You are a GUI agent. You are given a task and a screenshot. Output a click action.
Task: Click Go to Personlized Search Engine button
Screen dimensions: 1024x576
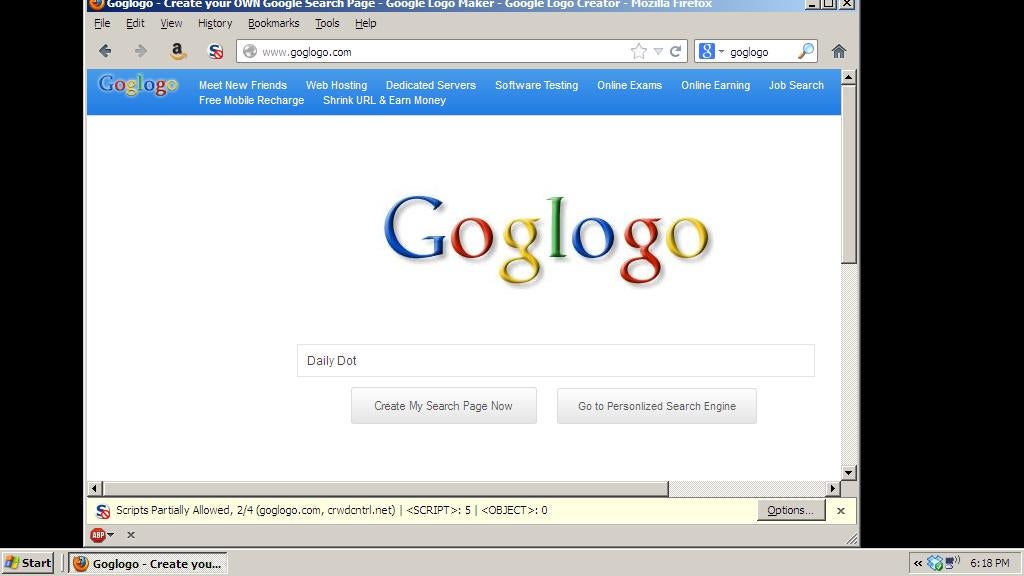coord(657,406)
